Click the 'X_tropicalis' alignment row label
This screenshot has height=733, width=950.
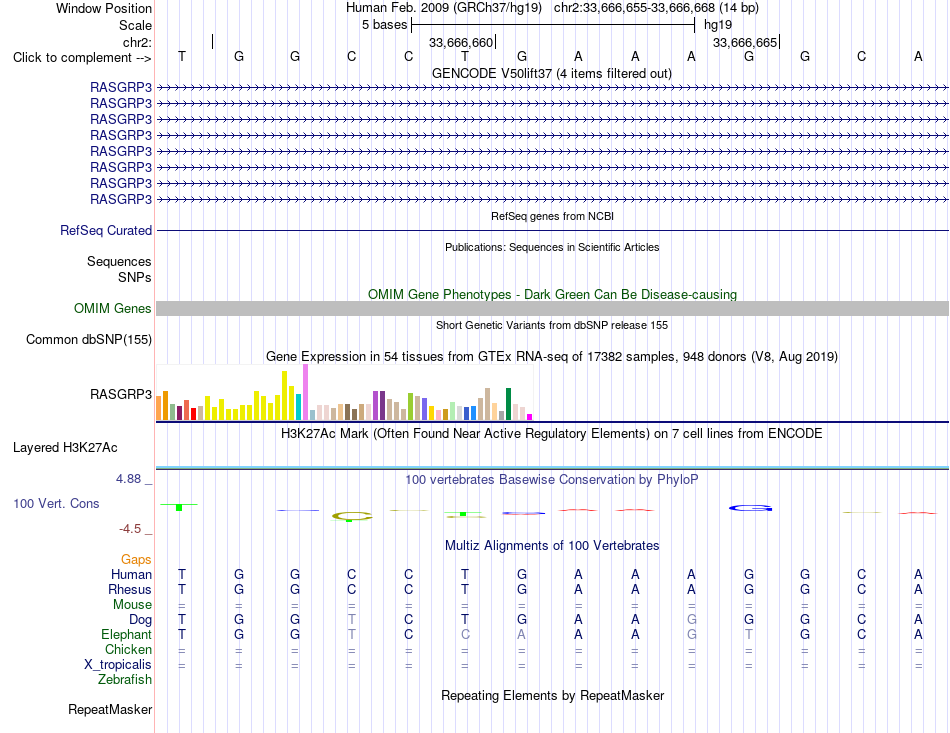[x=118, y=665]
